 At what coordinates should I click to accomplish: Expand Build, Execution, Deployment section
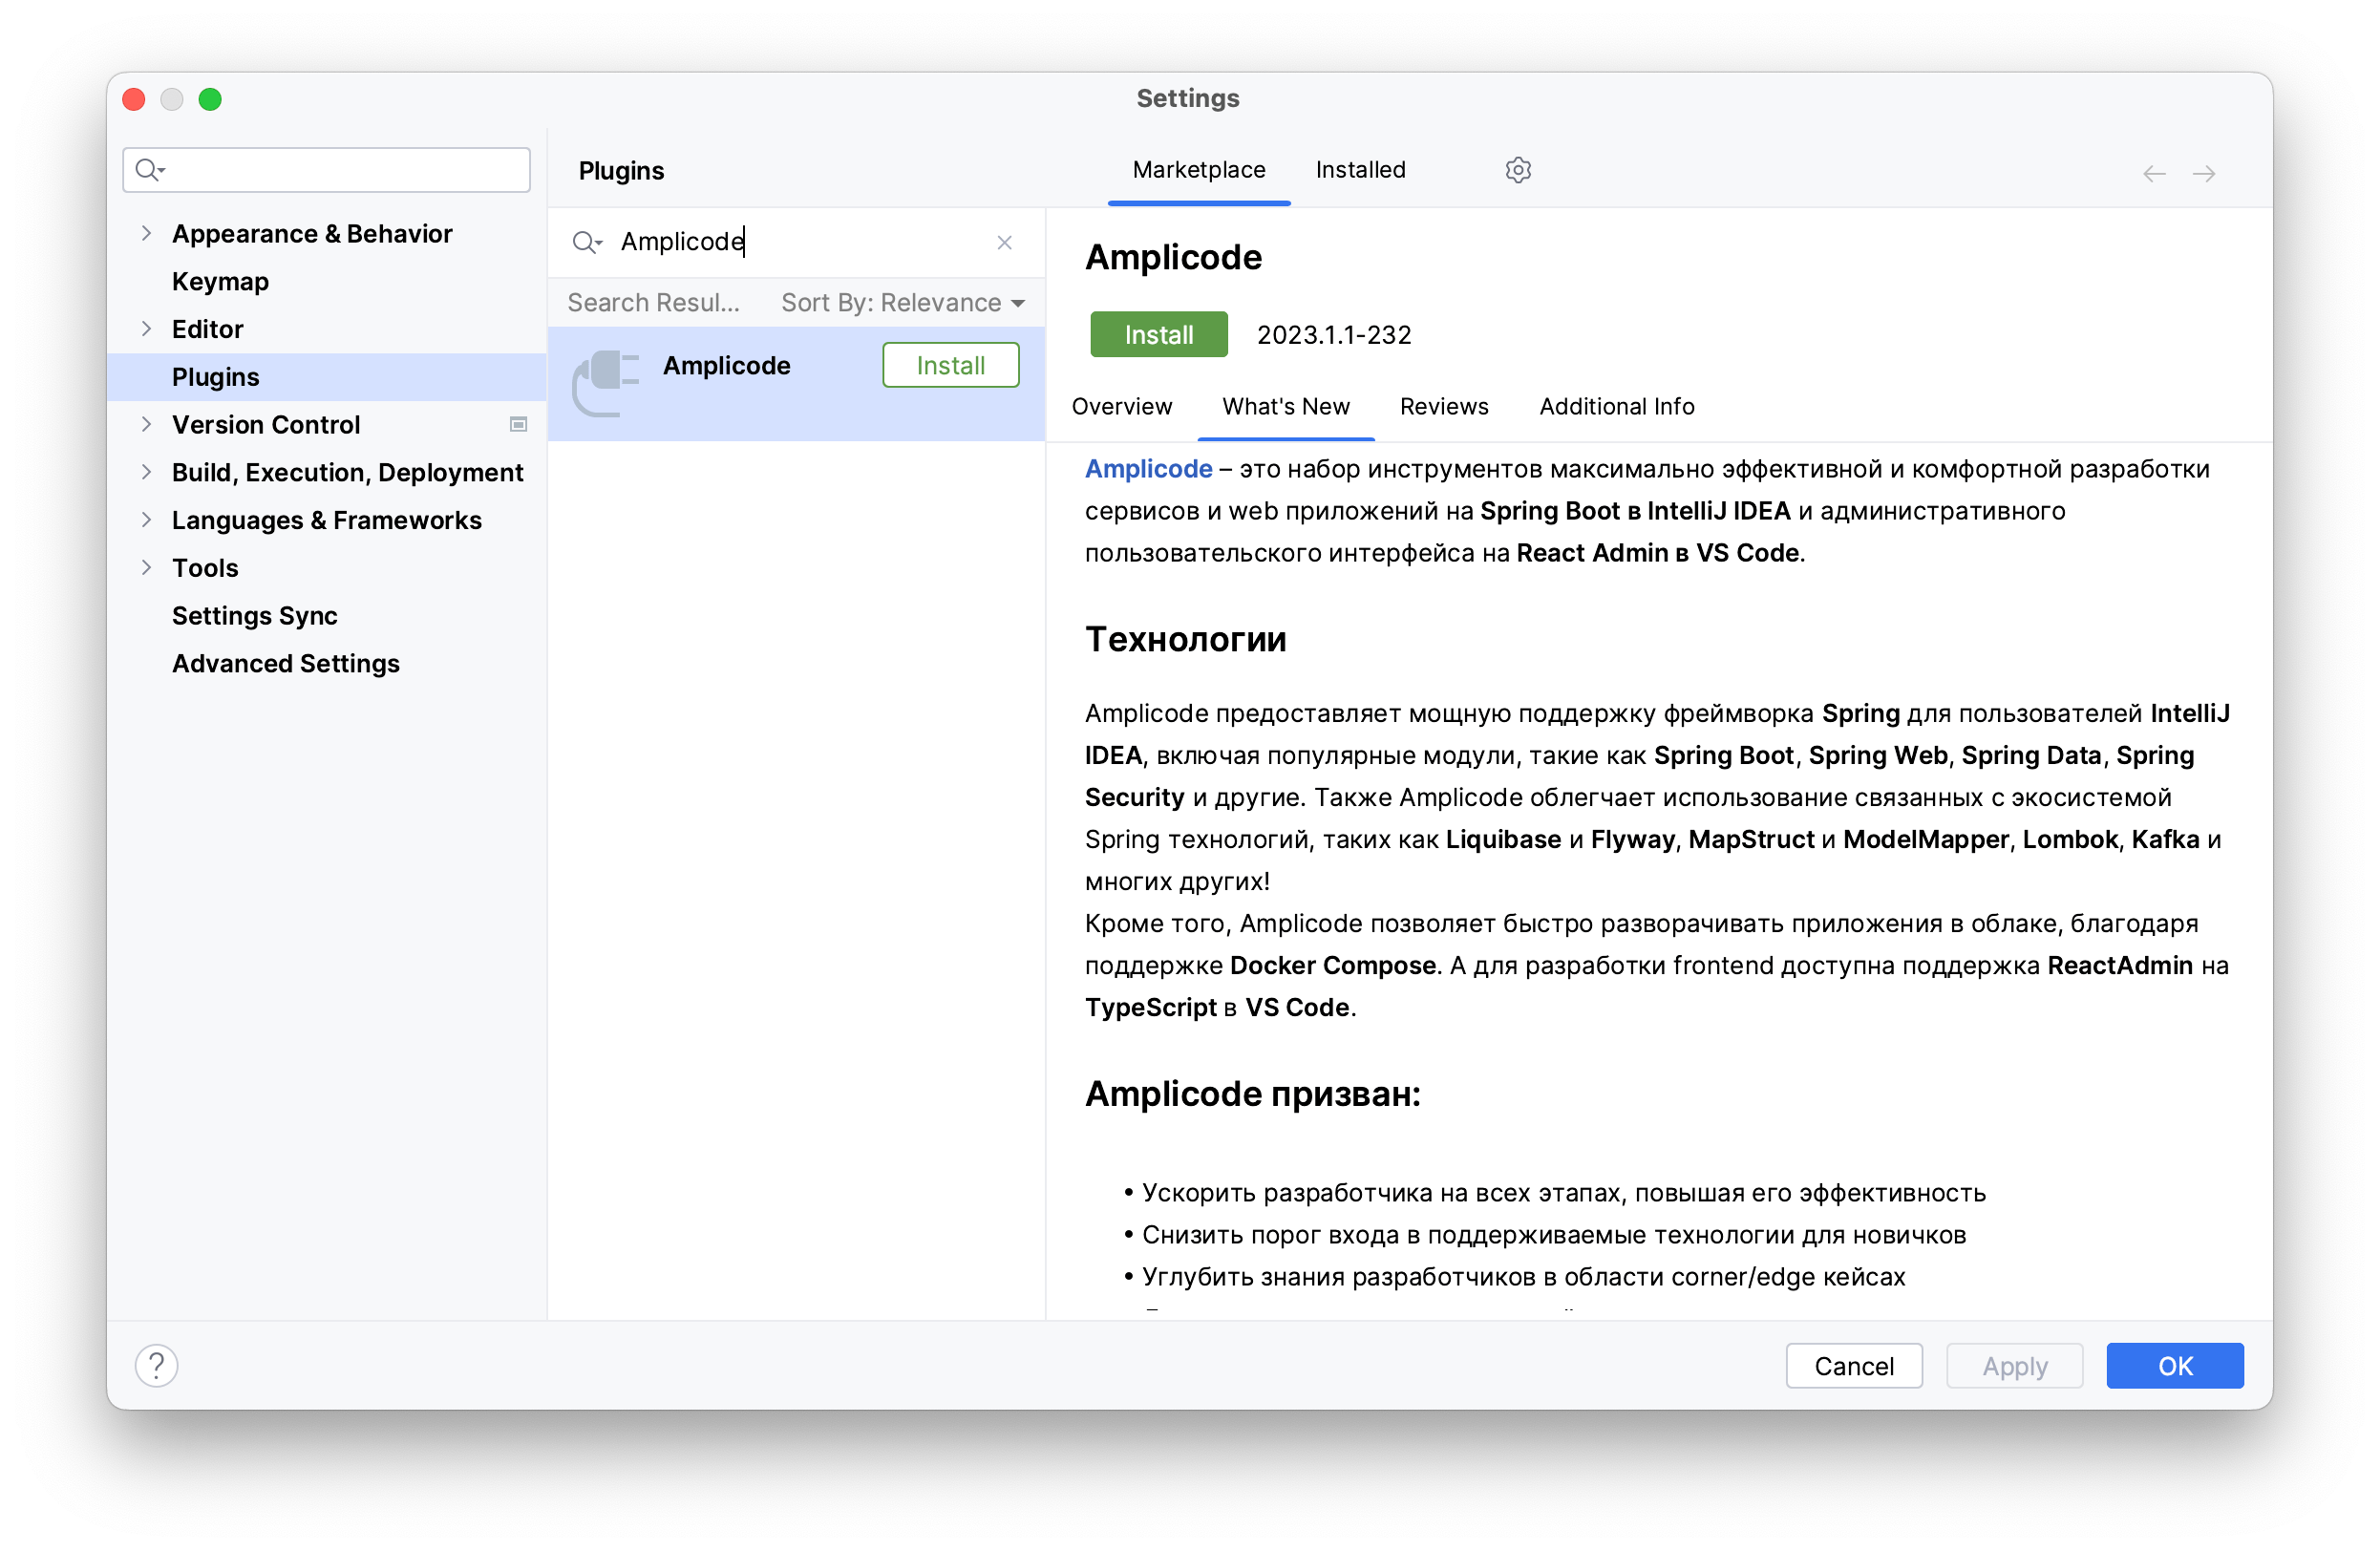click(x=146, y=472)
